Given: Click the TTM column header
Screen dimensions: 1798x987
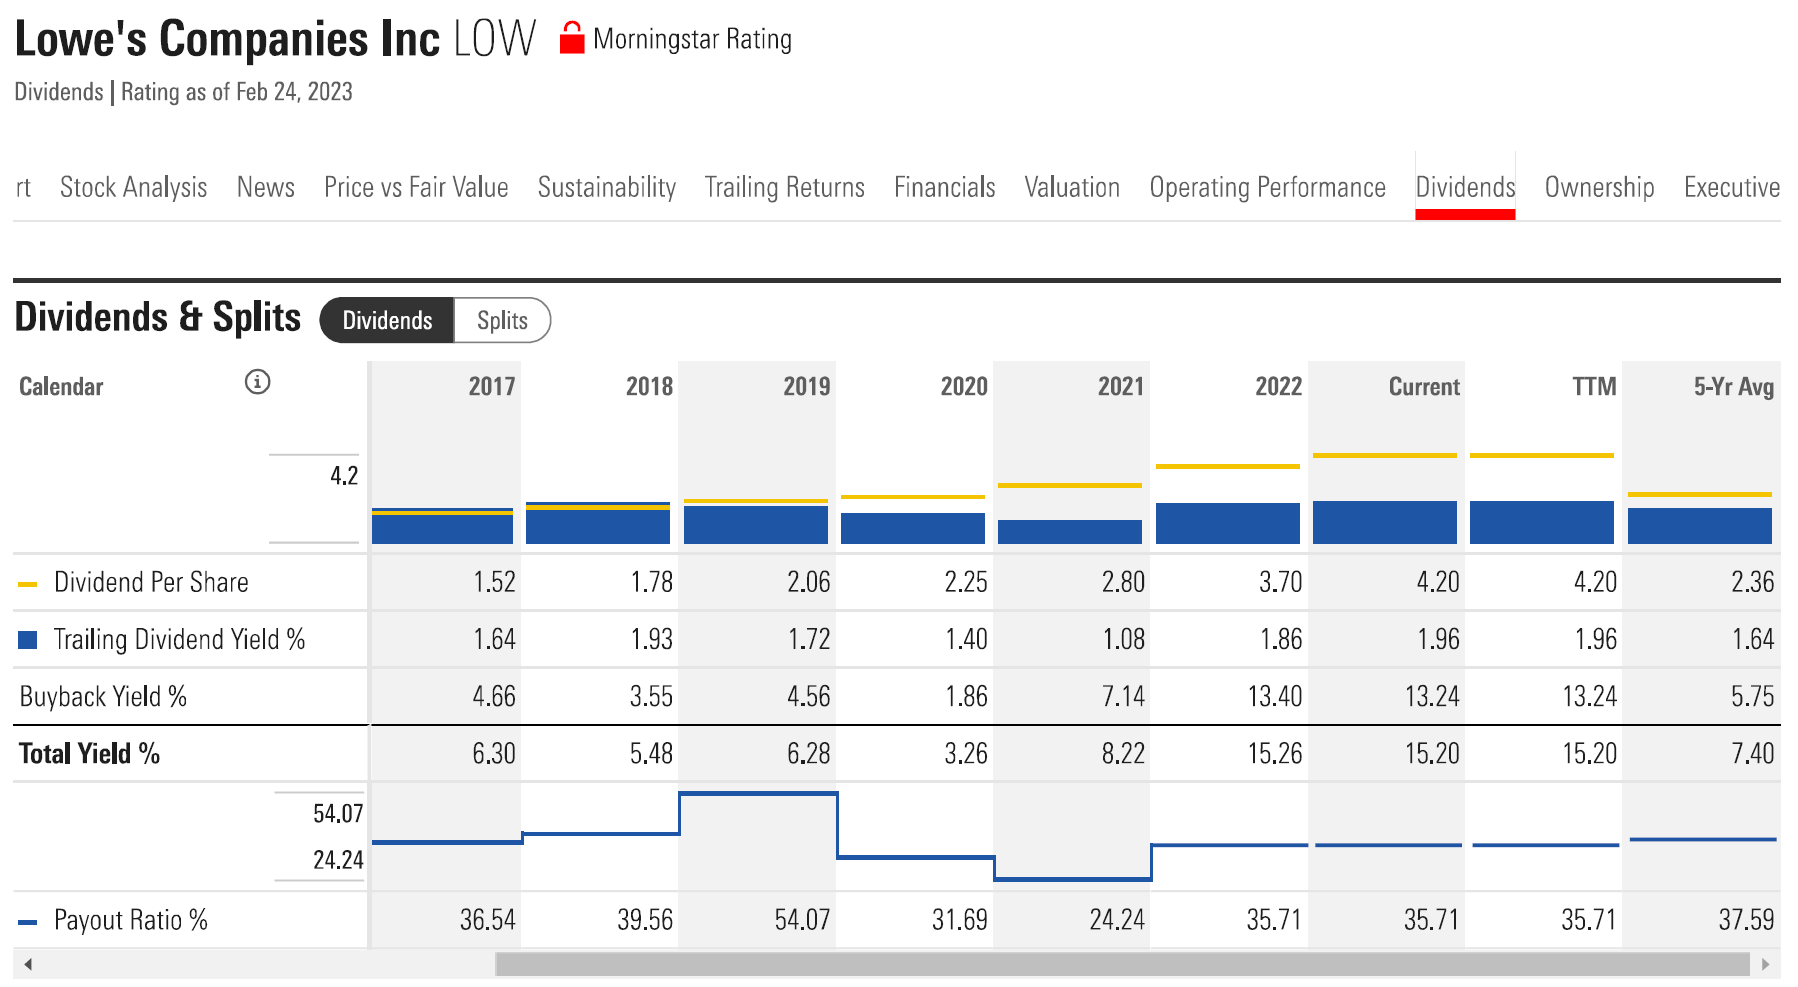Looking at the screenshot, I should (x=1594, y=387).
